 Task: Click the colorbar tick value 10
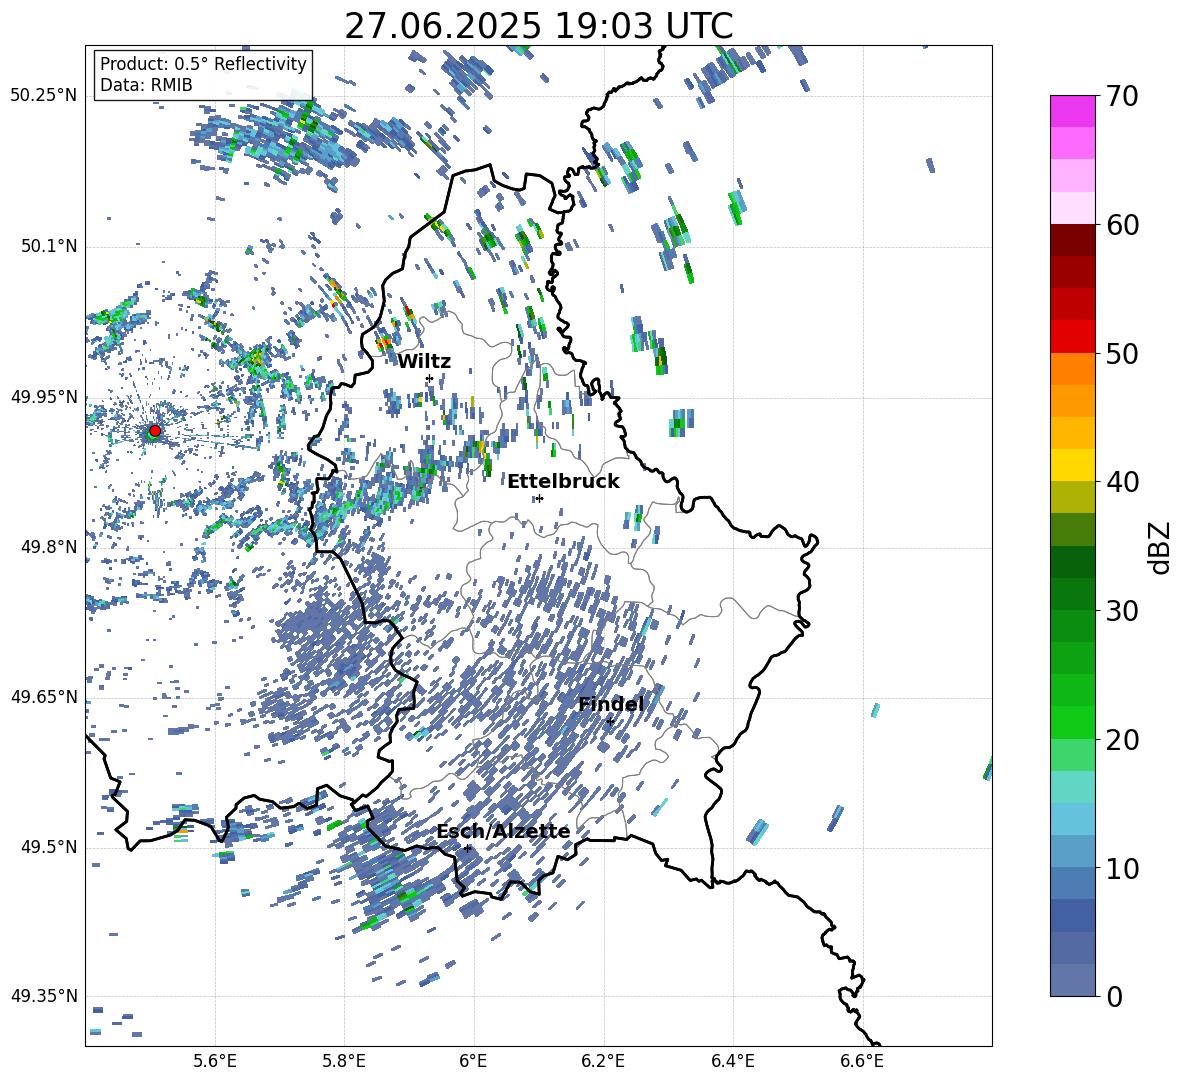pos(1122,868)
